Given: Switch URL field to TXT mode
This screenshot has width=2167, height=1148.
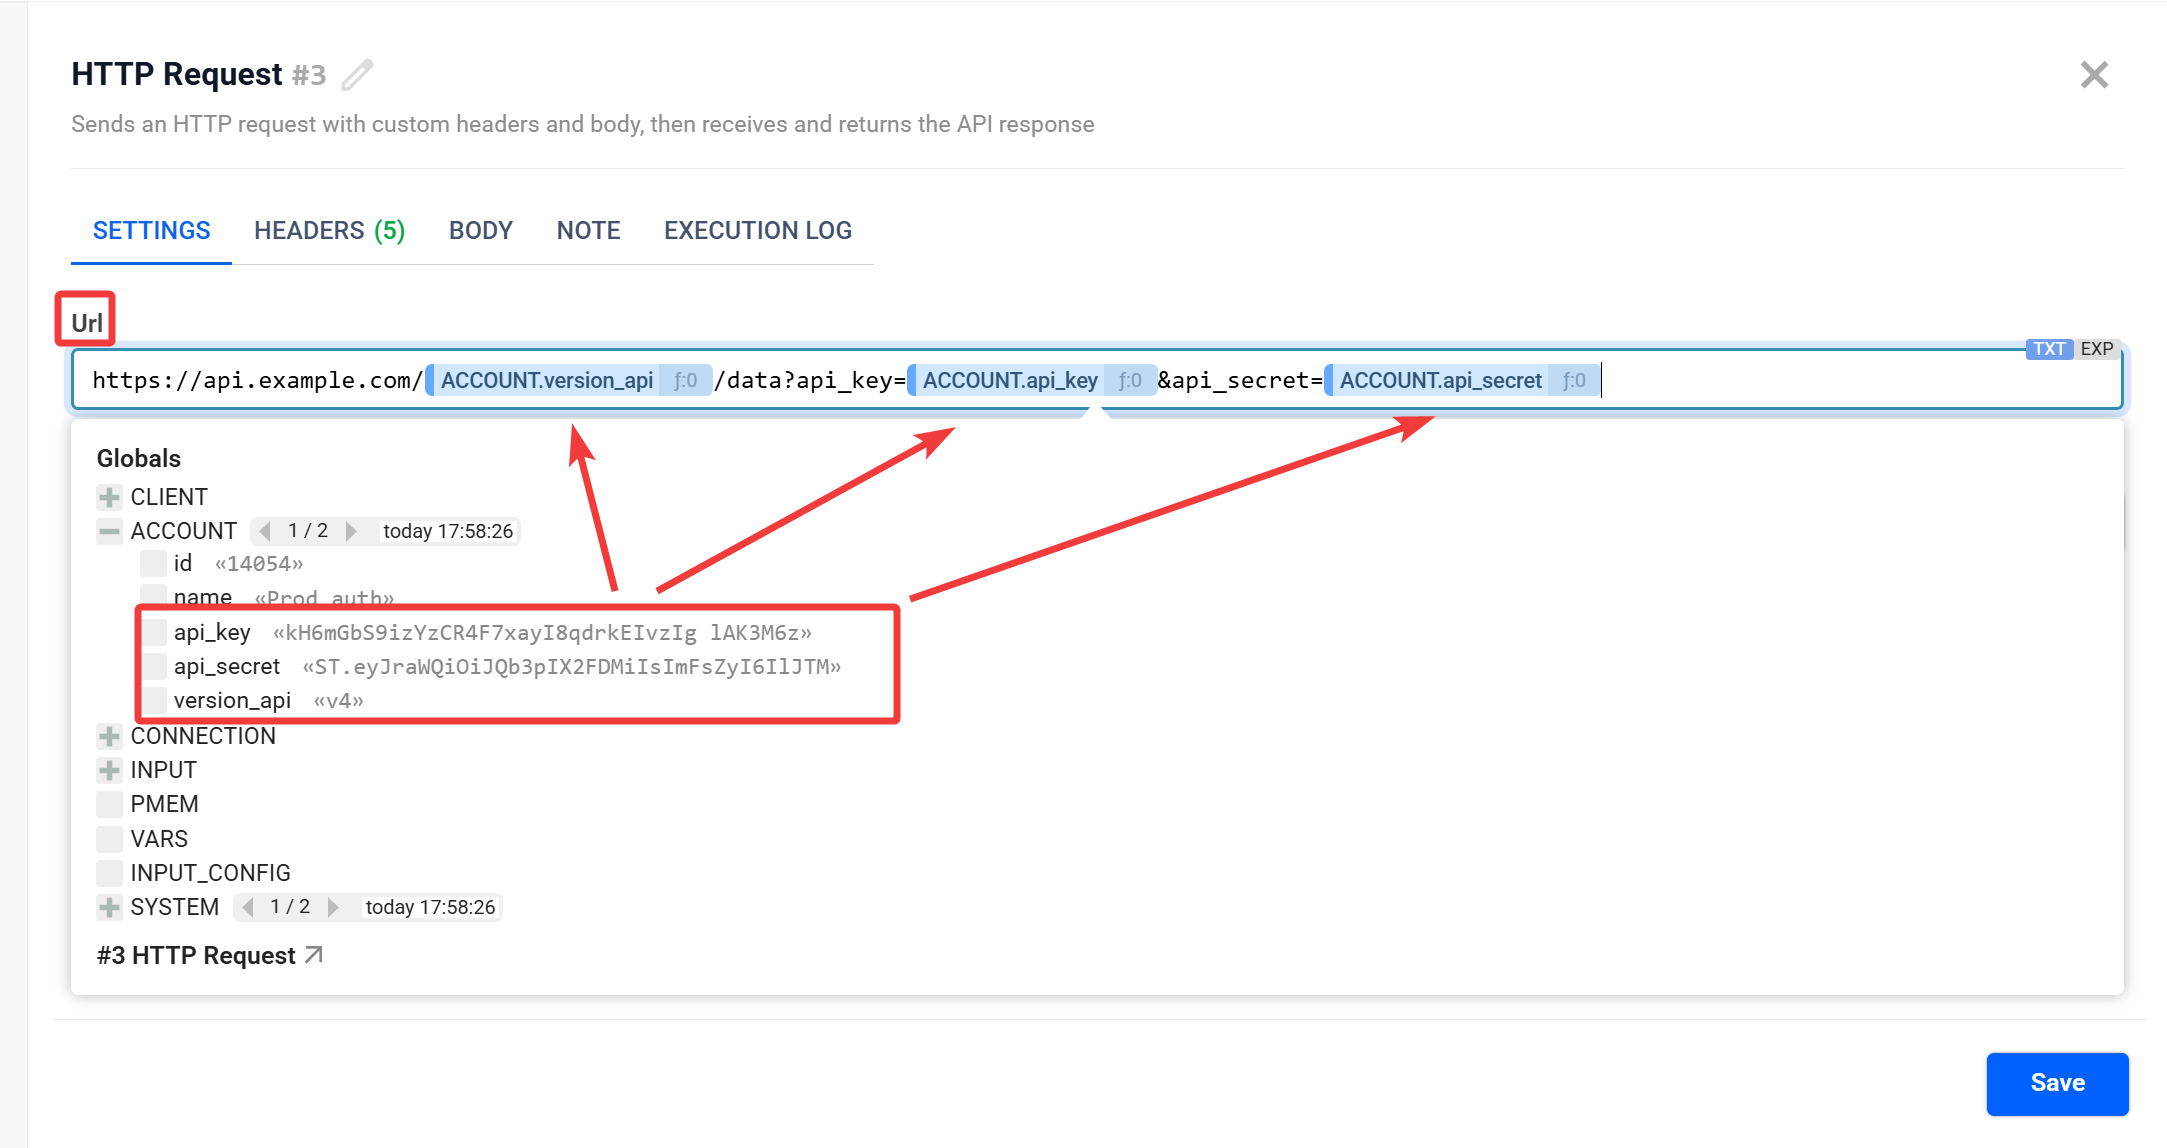Looking at the screenshot, I should [2048, 349].
